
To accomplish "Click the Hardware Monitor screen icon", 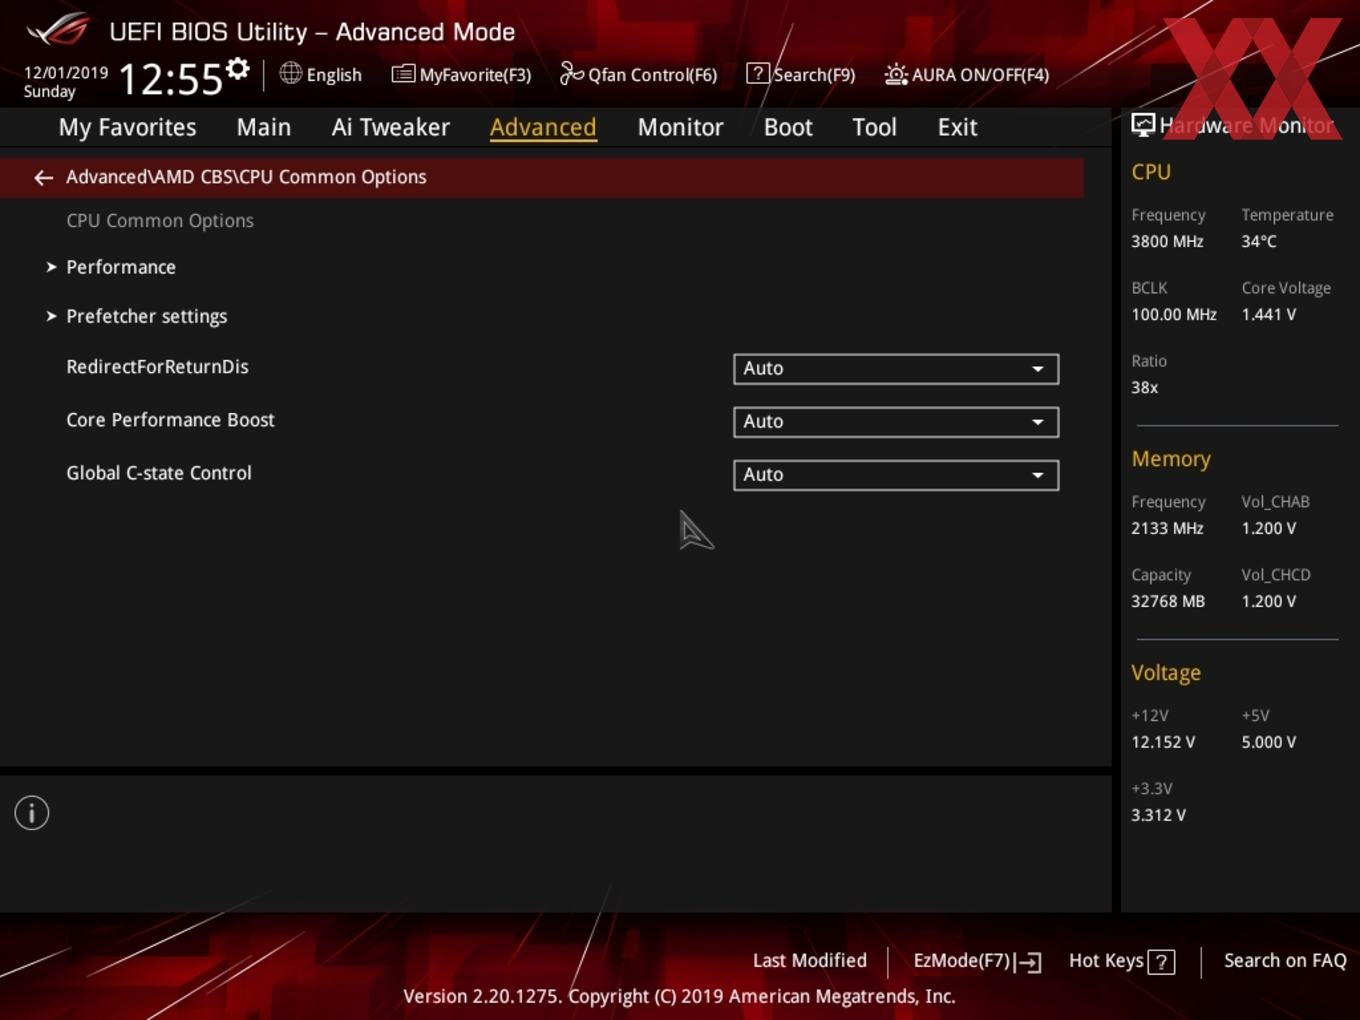I will click(x=1143, y=125).
